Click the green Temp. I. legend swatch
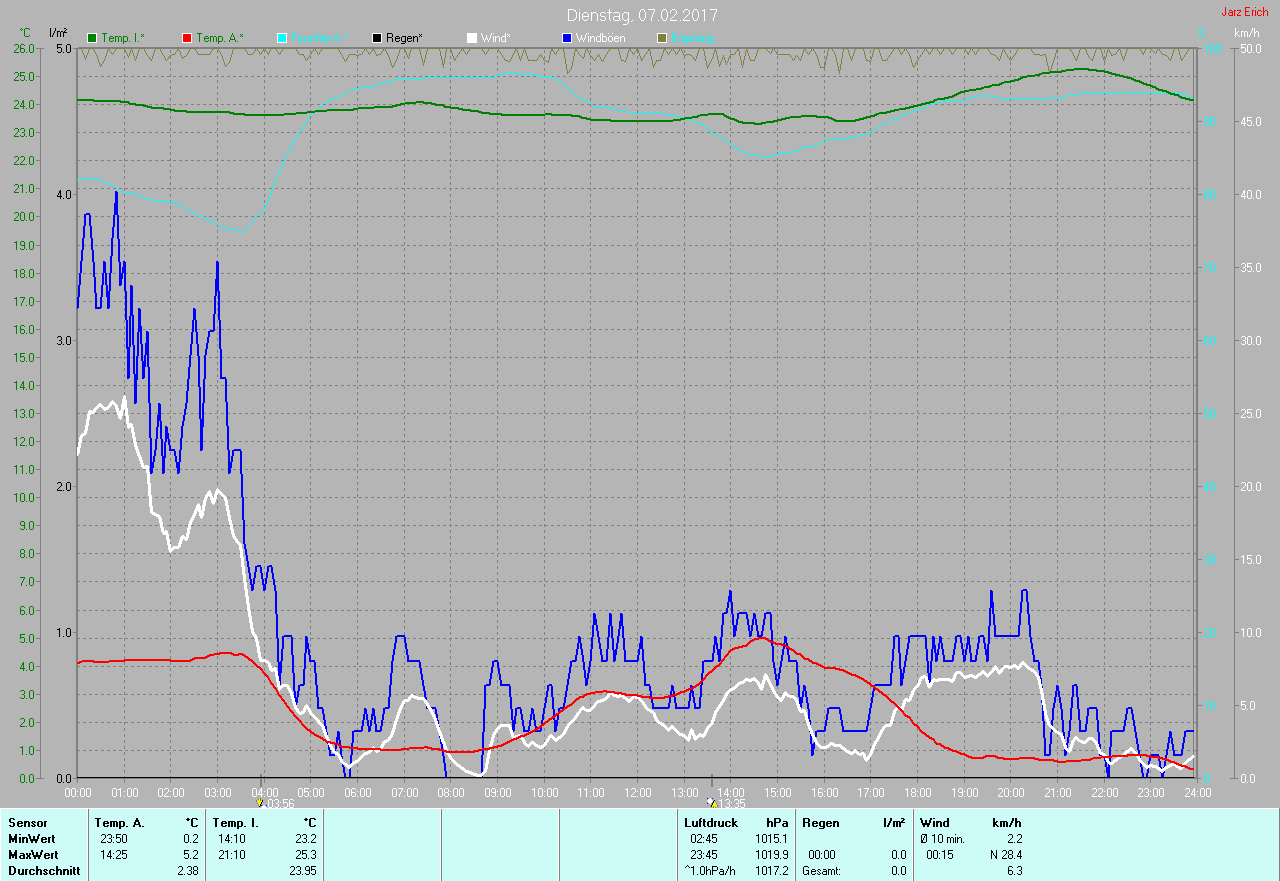Viewport: 1280px width, 881px height. click(93, 38)
